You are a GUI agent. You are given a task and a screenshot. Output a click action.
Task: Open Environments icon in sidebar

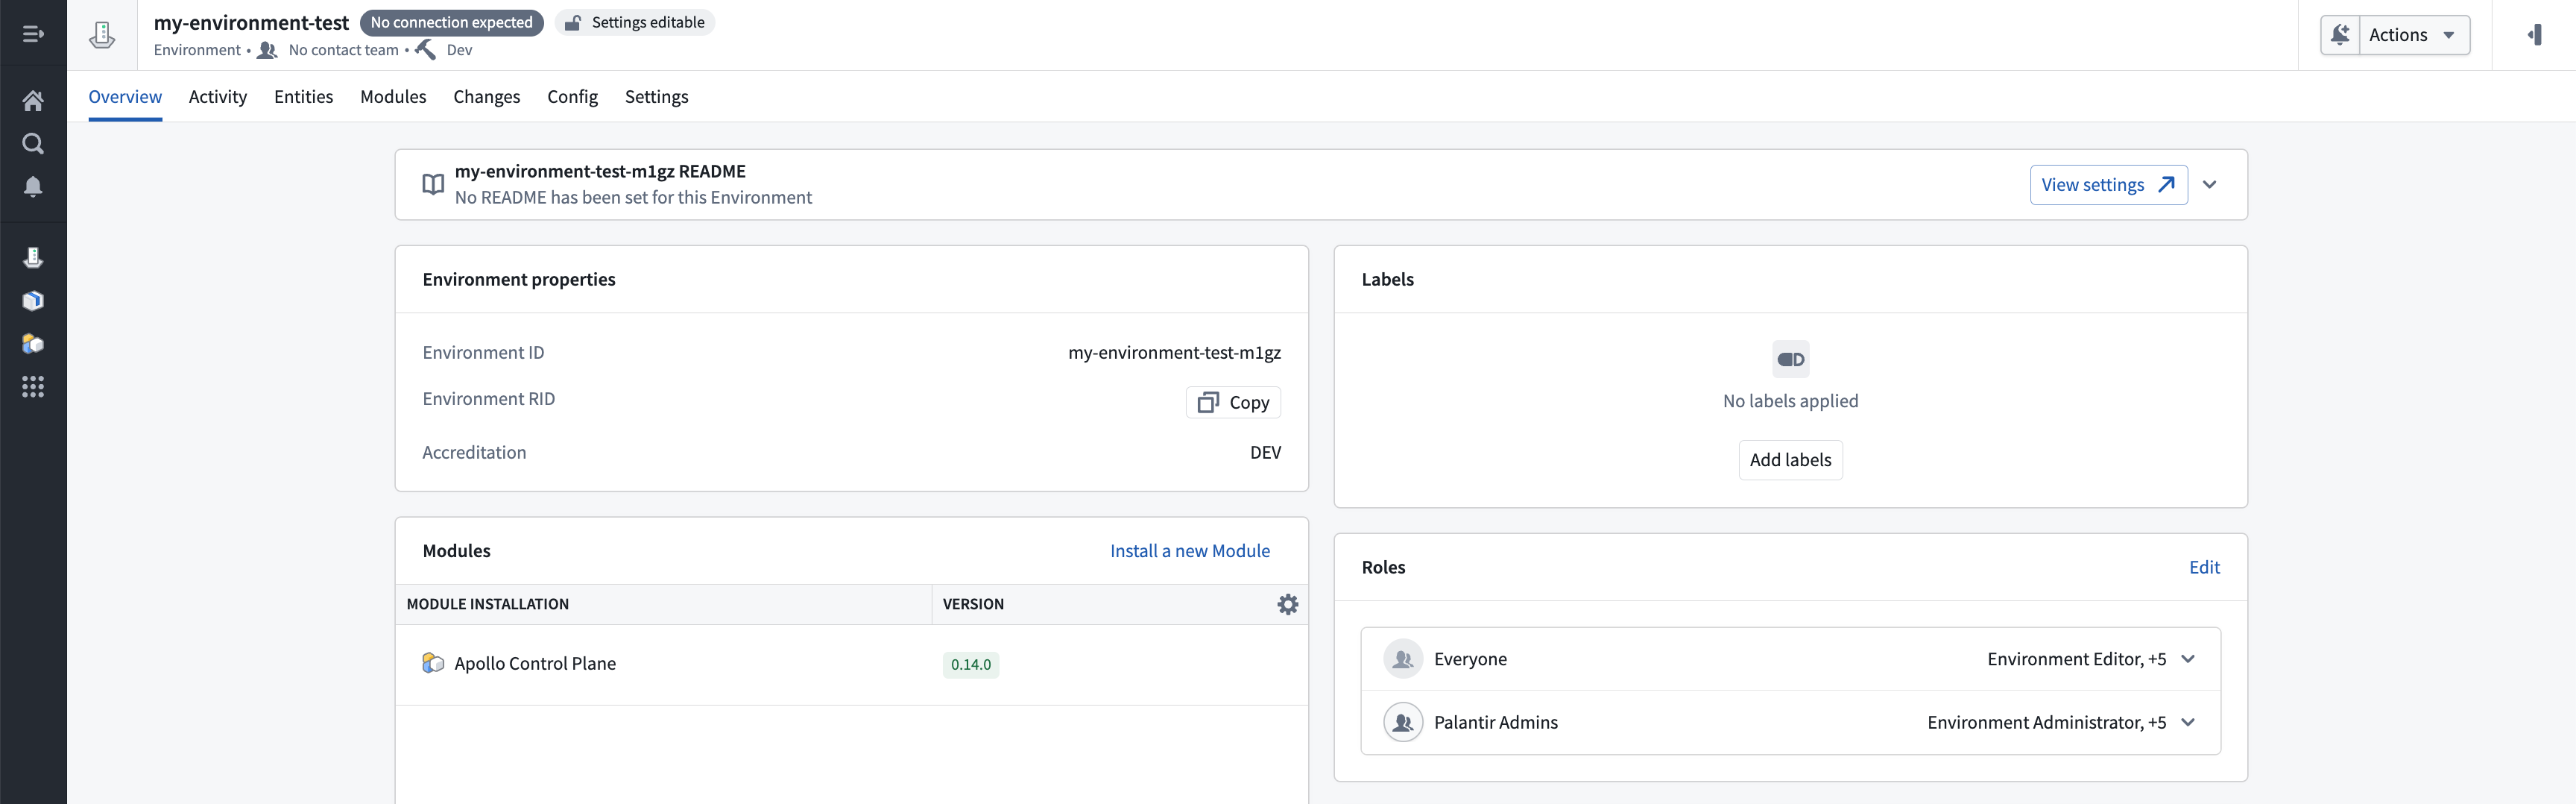pyautogui.click(x=33, y=258)
